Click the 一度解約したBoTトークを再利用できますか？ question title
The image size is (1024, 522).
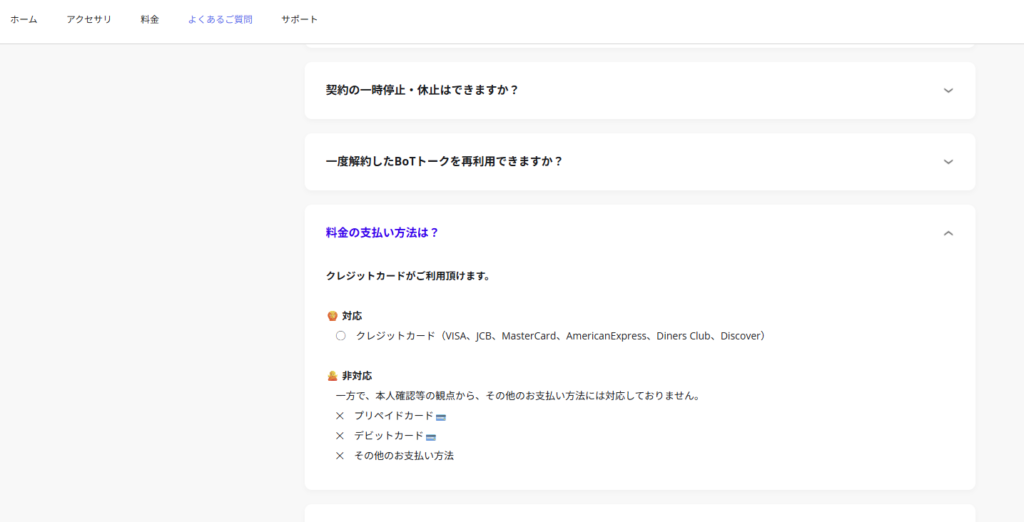[444, 161]
